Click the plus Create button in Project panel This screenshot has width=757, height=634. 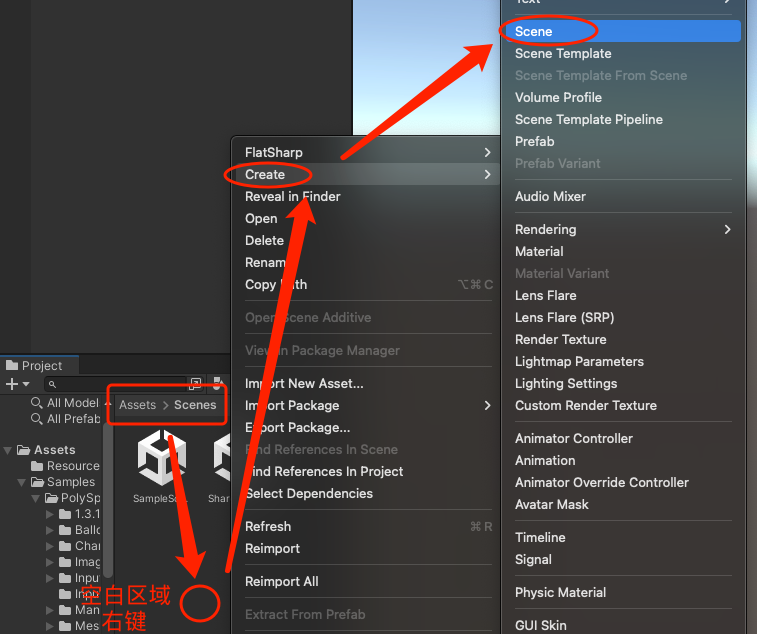(12, 384)
